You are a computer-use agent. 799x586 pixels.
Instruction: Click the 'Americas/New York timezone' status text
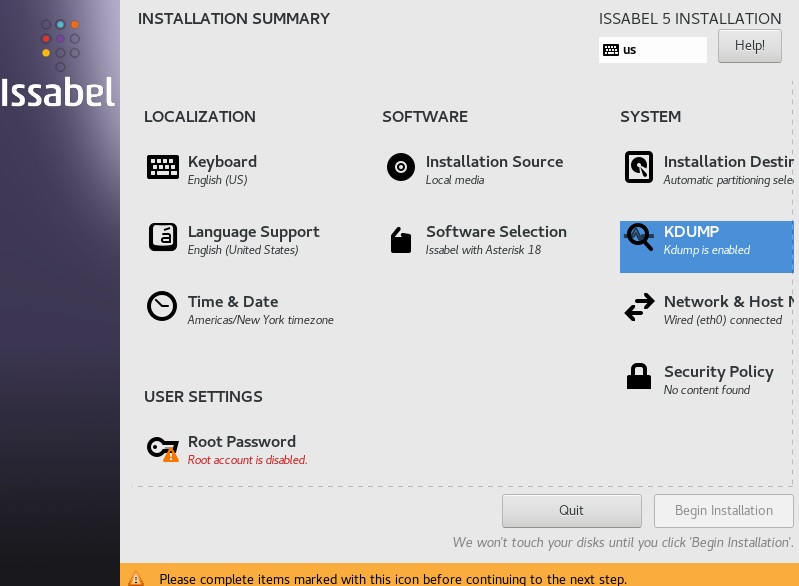click(x=260, y=320)
